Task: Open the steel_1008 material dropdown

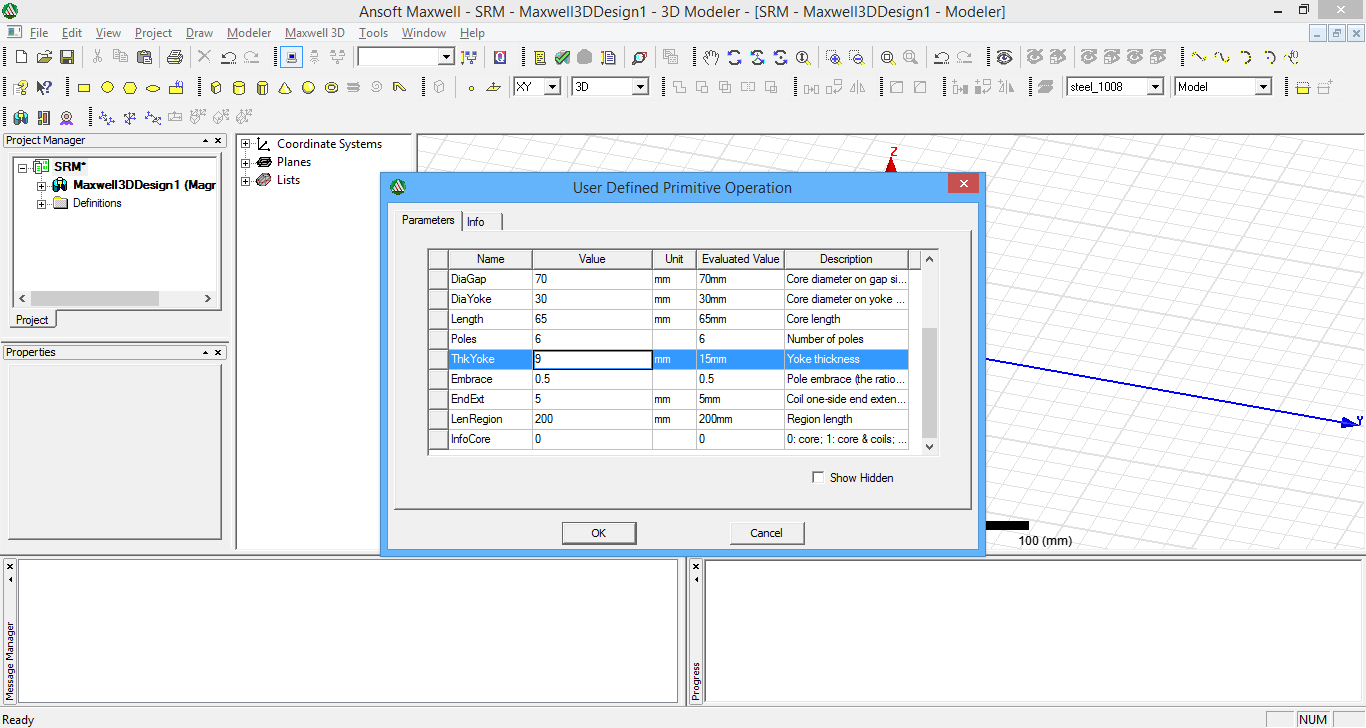Action: coord(1155,87)
